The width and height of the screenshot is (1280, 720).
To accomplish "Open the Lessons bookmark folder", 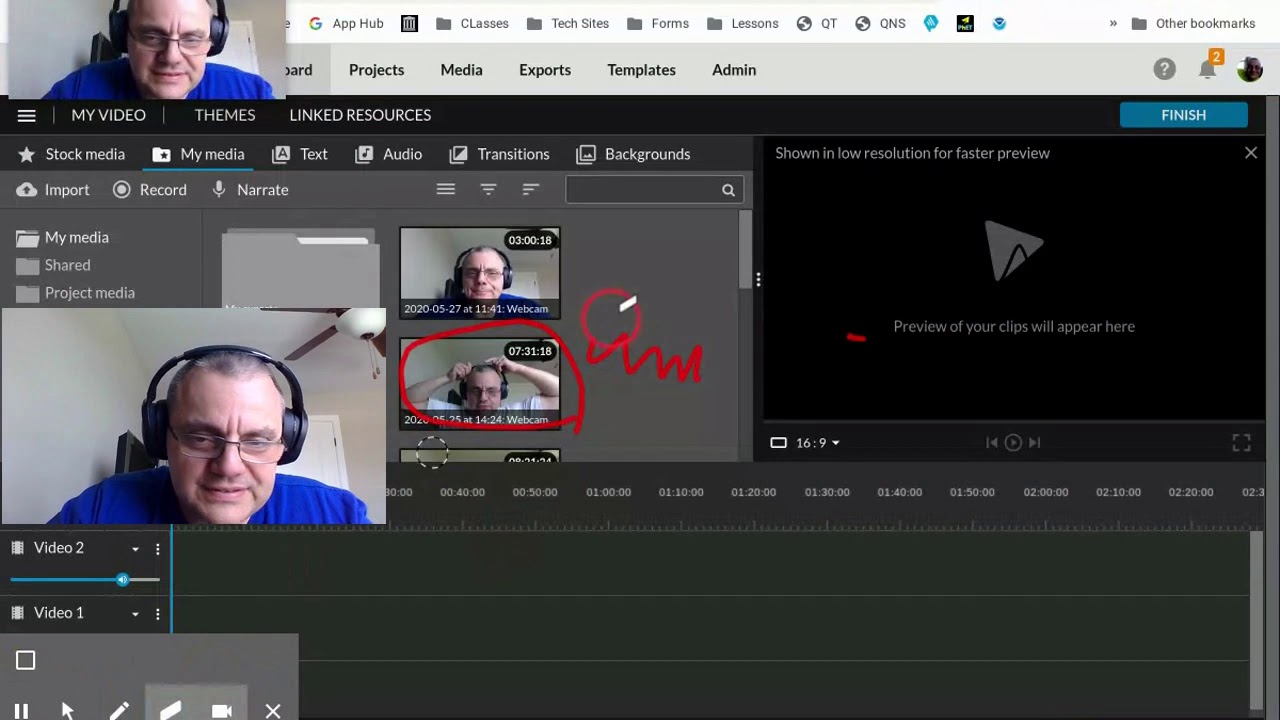I will [x=742, y=23].
